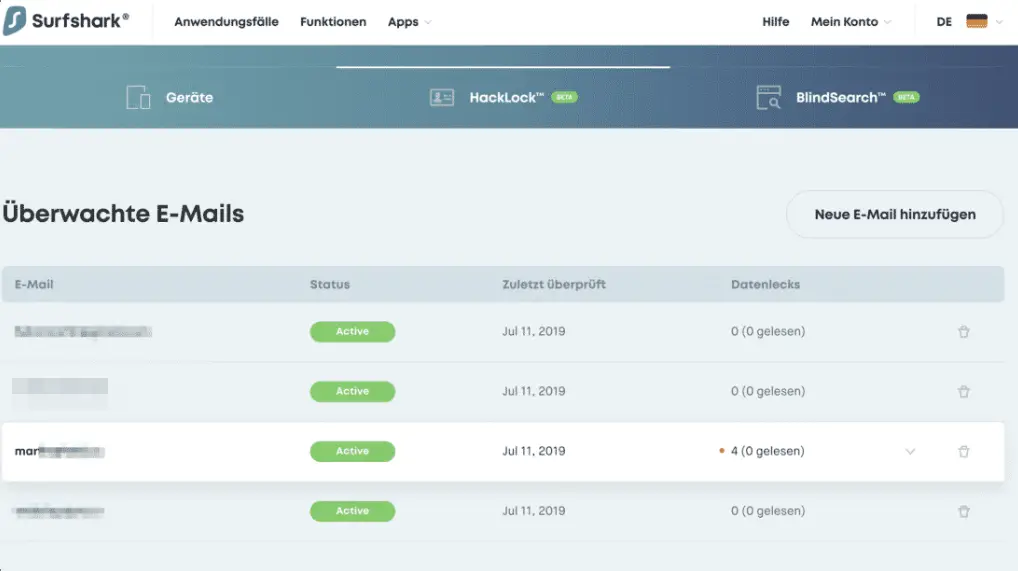This screenshot has width=1018, height=571.
Task: Open the Hilfe page
Action: [776, 21]
